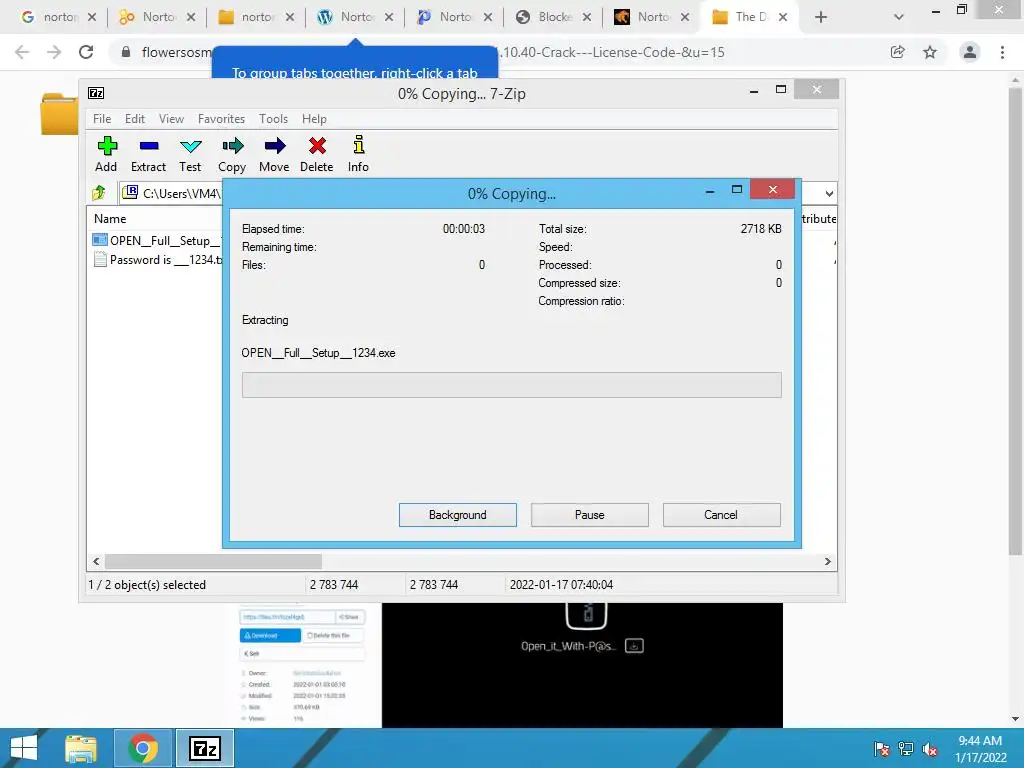Minimize the 7-Zip main window
This screenshot has height=768, width=1024.
754,91
